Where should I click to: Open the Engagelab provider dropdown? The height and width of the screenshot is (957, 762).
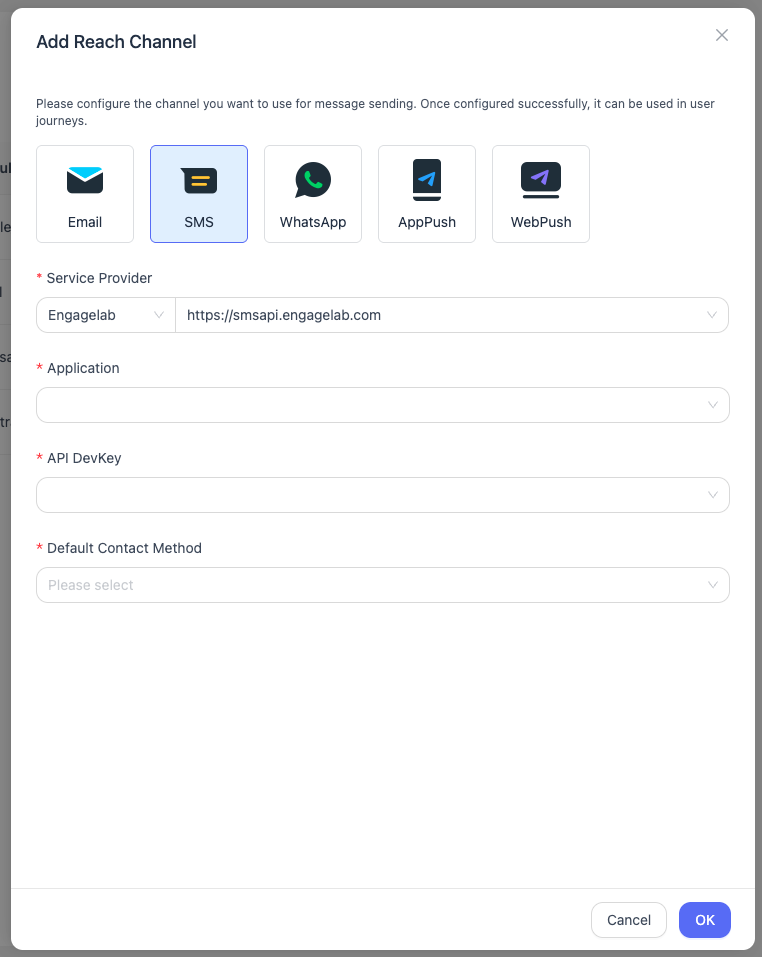click(x=106, y=315)
